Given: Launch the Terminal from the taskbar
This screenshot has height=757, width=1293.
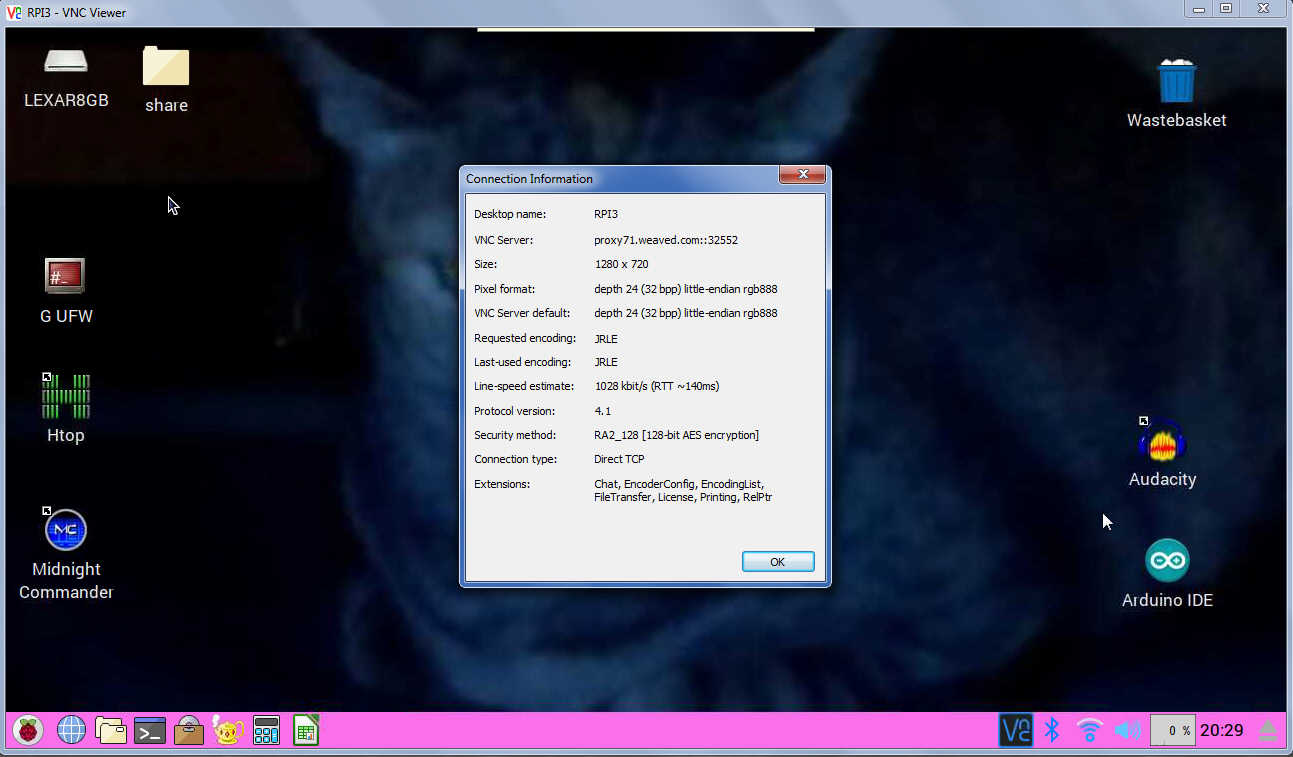Looking at the screenshot, I should [x=149, y=731].
